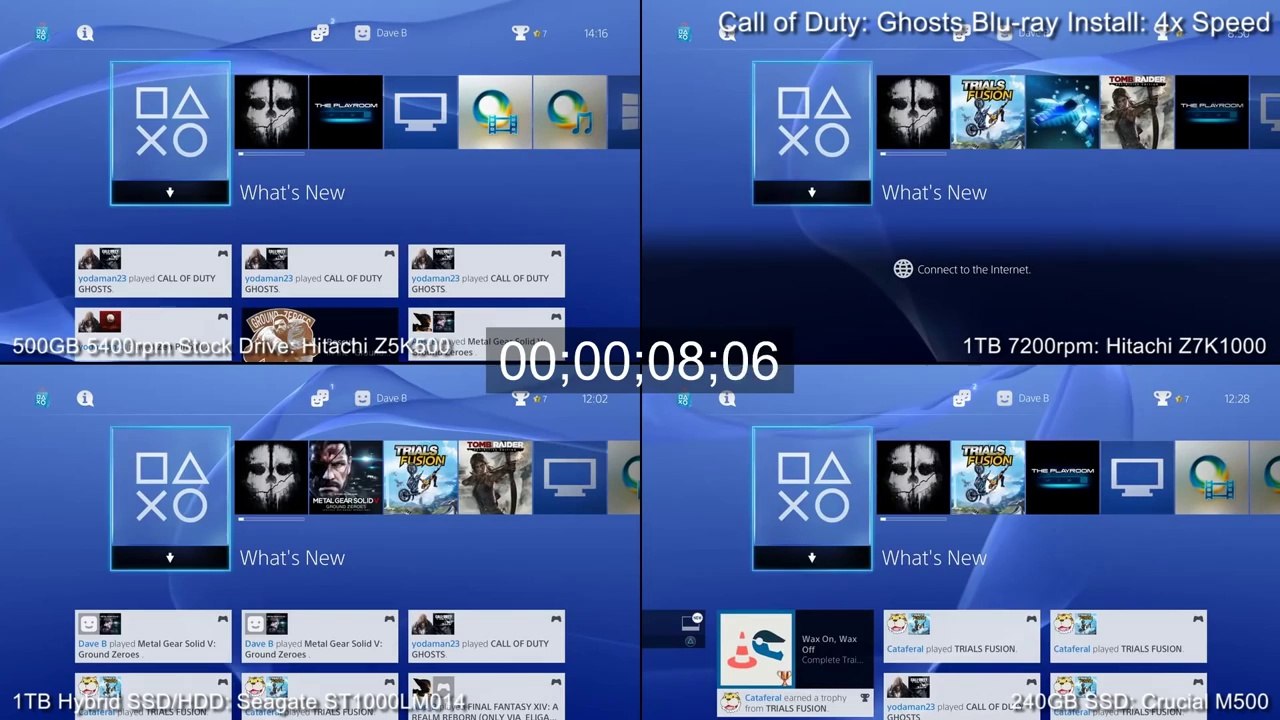Open Music Unlimited tile on Z5K500 screen

(x=570, y=112)
